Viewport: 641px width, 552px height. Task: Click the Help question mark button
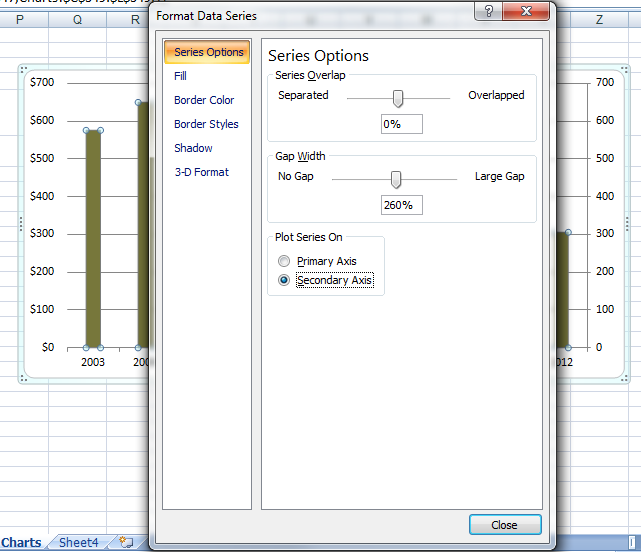(x=488, y=13)
